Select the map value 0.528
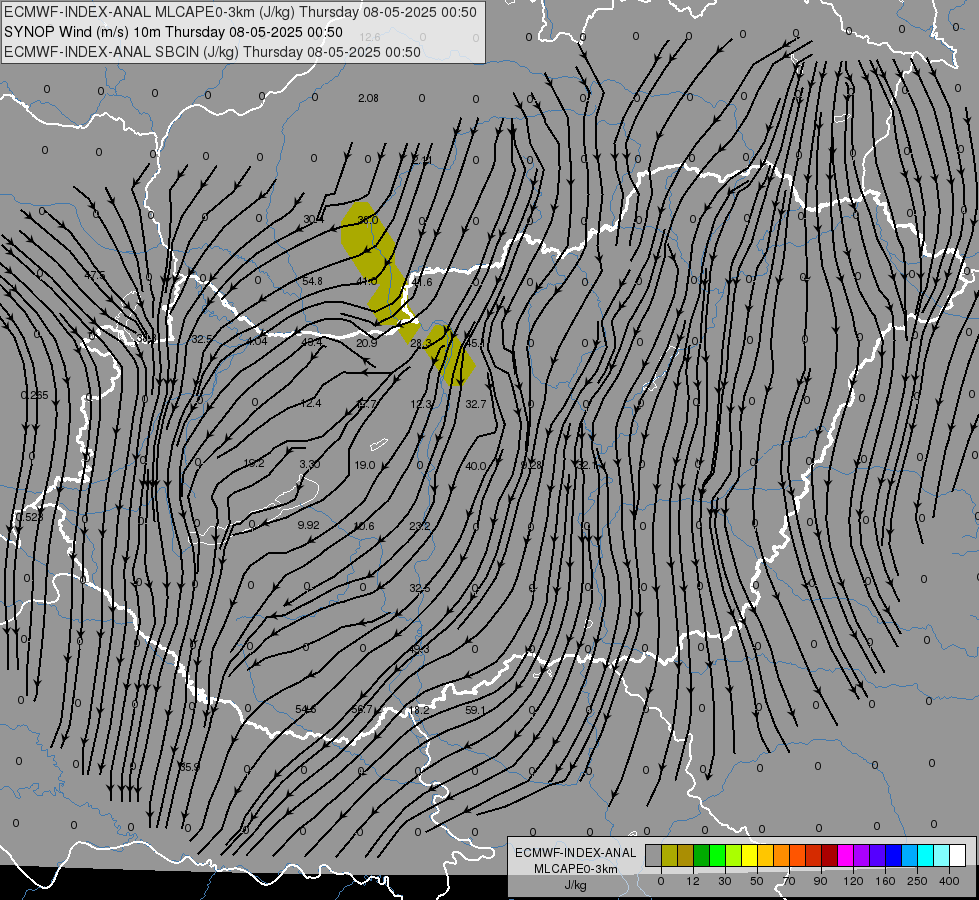Viewport: 979px width, 900px height. click(x=29, y=517)
